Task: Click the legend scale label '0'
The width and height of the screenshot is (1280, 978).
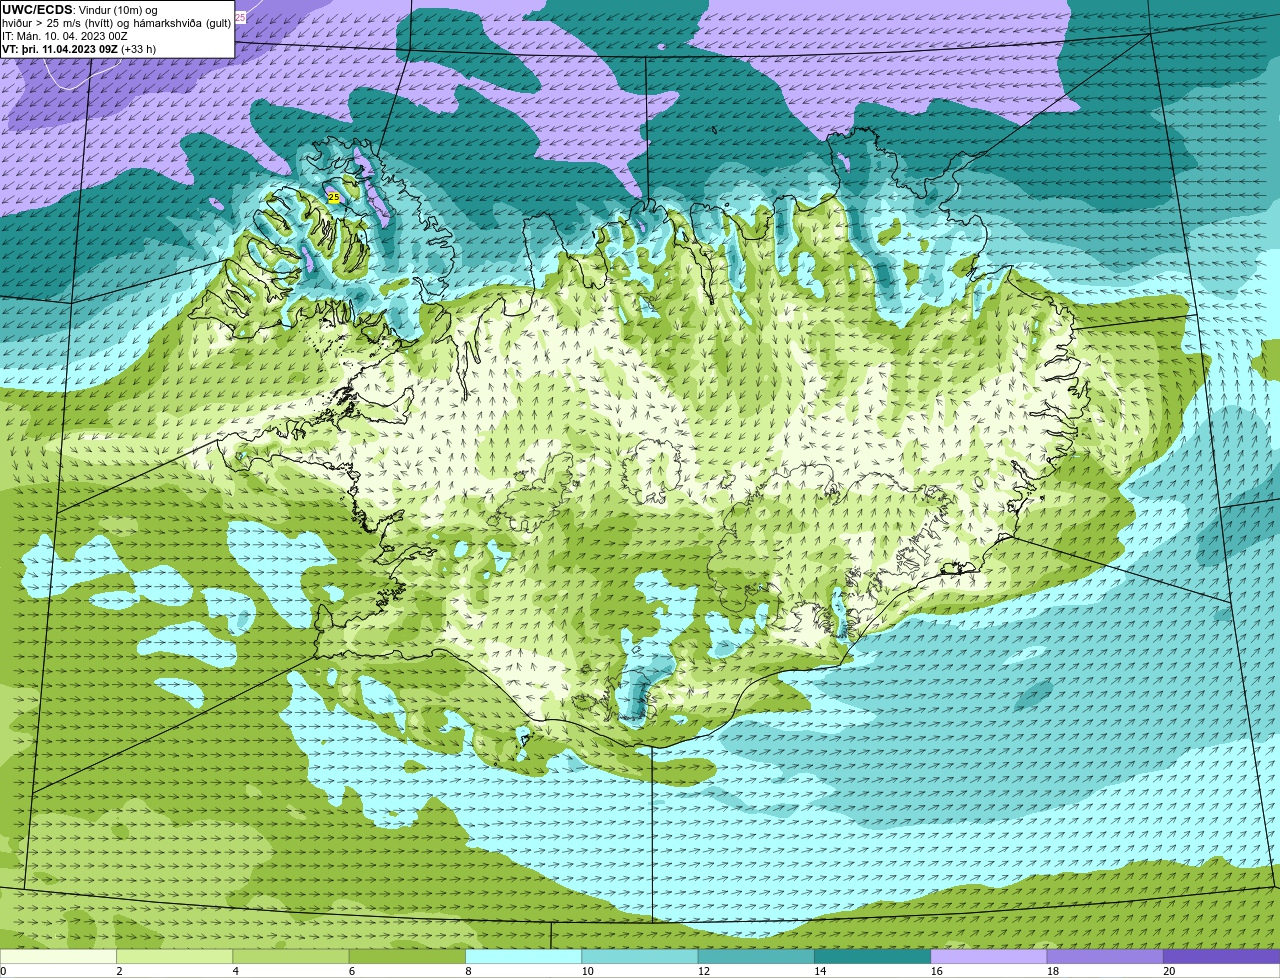Action: pyautogui.click(x=3, y=971)
